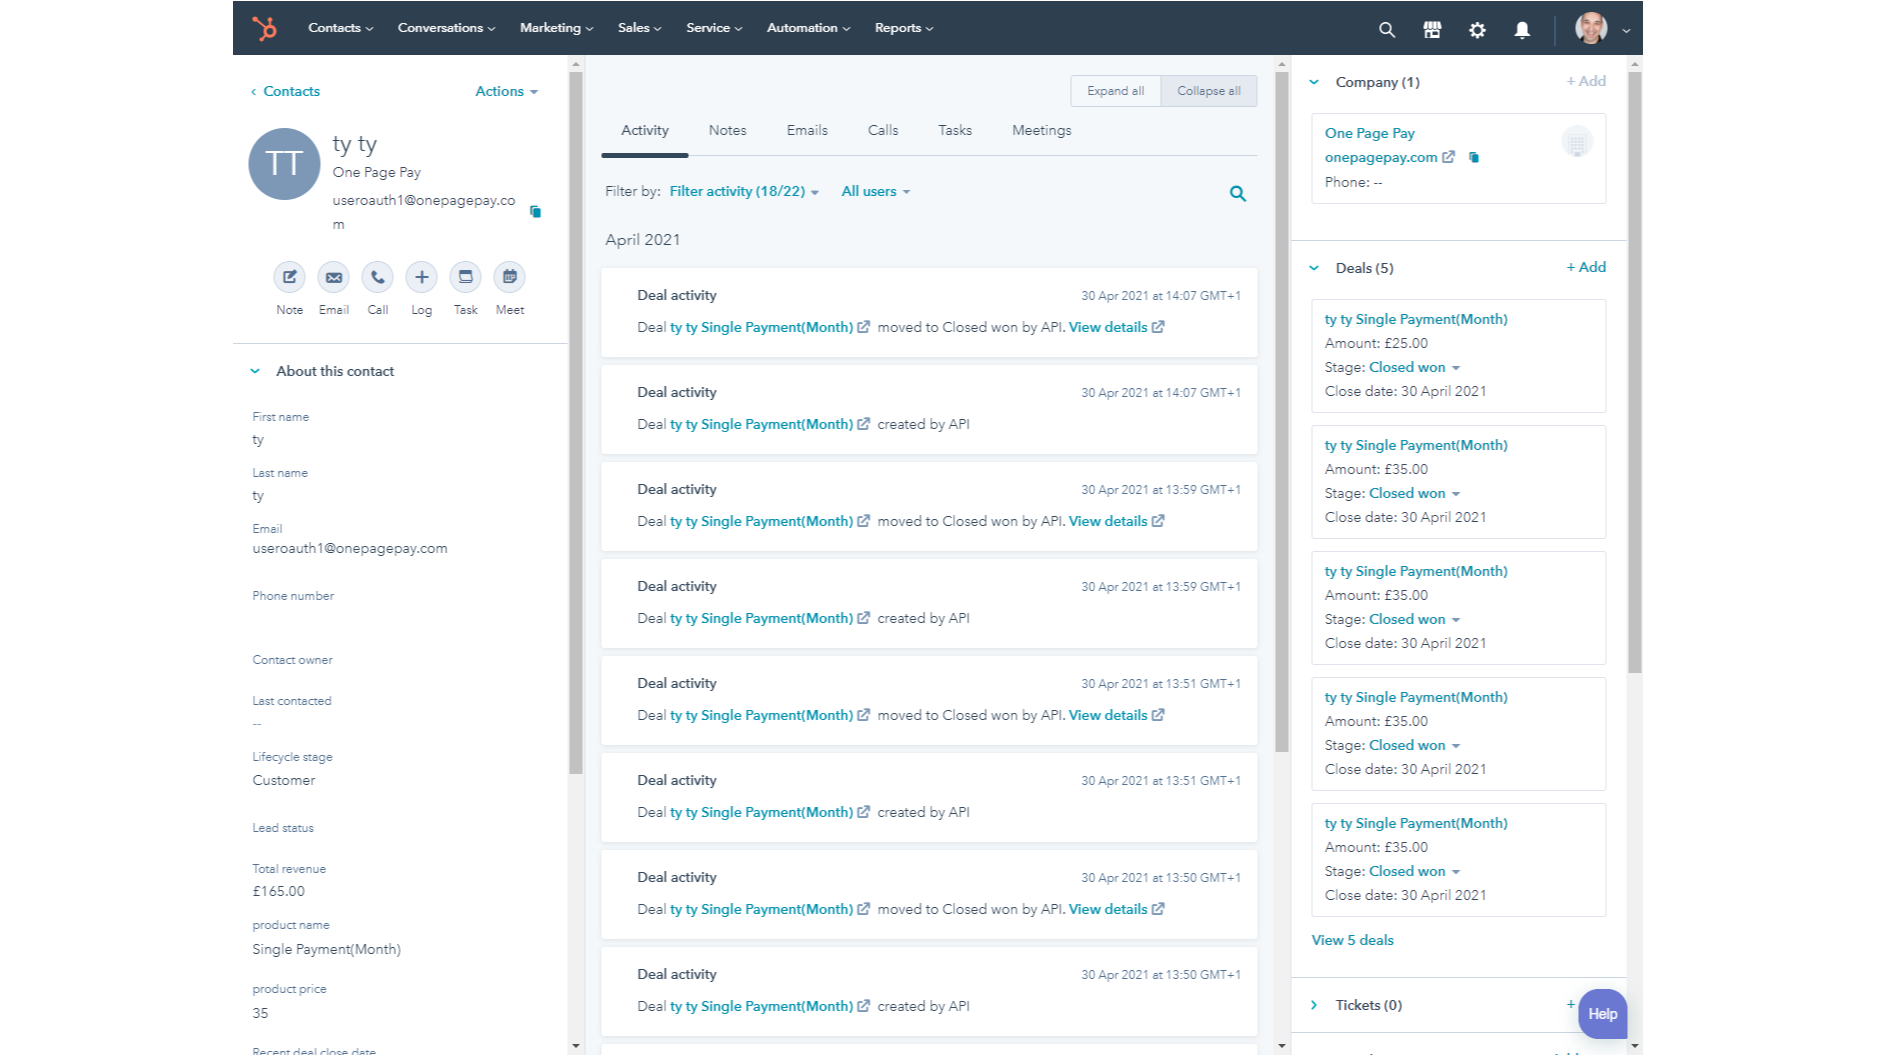Log an activity via the Log icon
1878x1056 pixels.
[421, 278]
